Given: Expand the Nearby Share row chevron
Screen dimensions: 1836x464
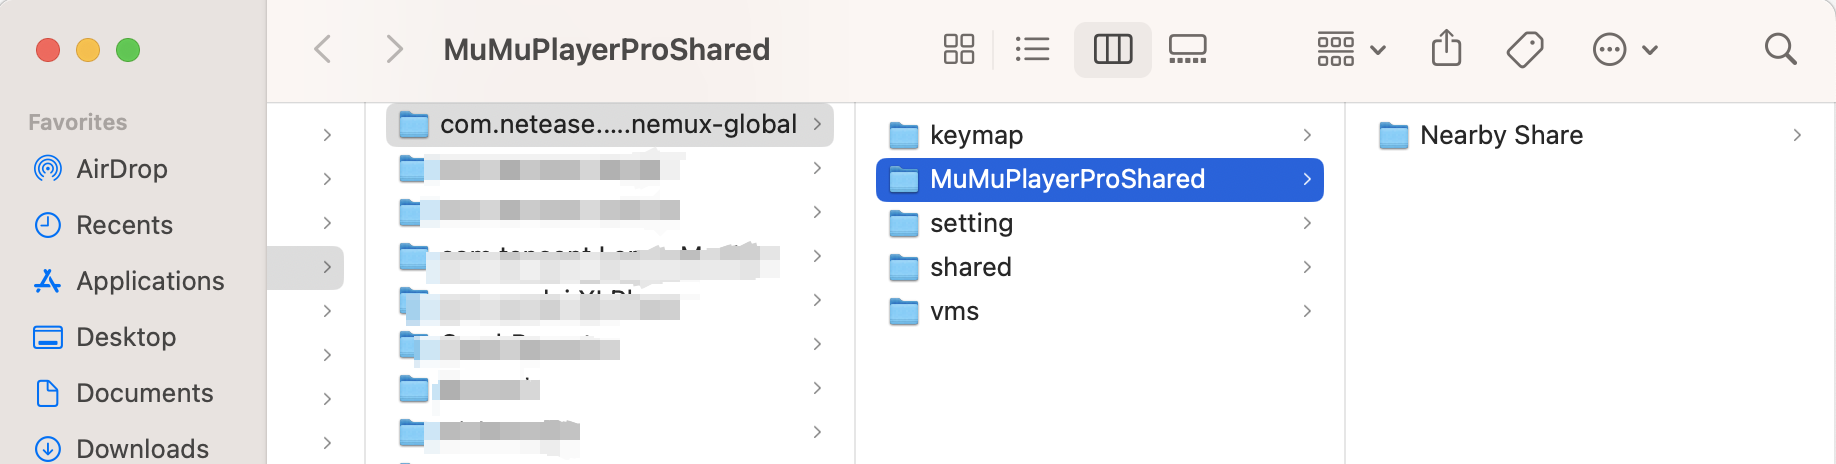Looking at the screenshot, I should coord(1797,135).
